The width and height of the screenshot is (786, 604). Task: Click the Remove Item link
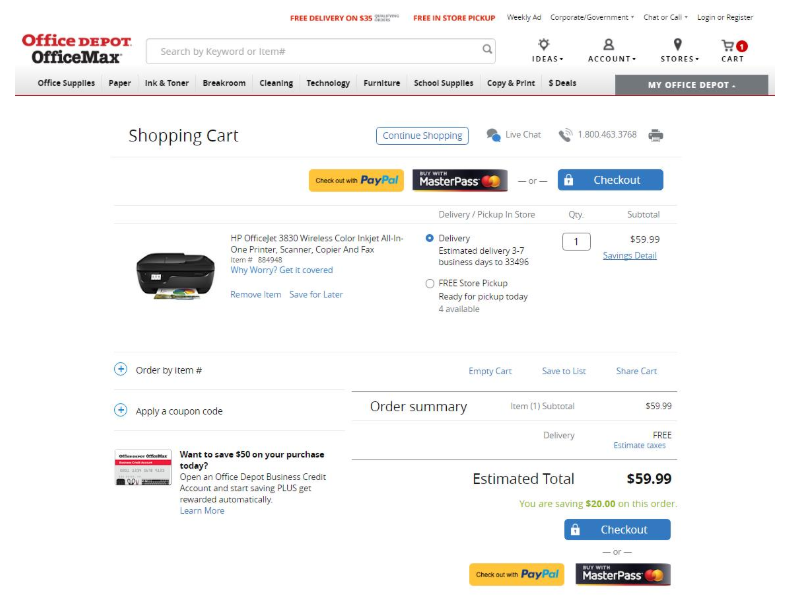[256, 295]
